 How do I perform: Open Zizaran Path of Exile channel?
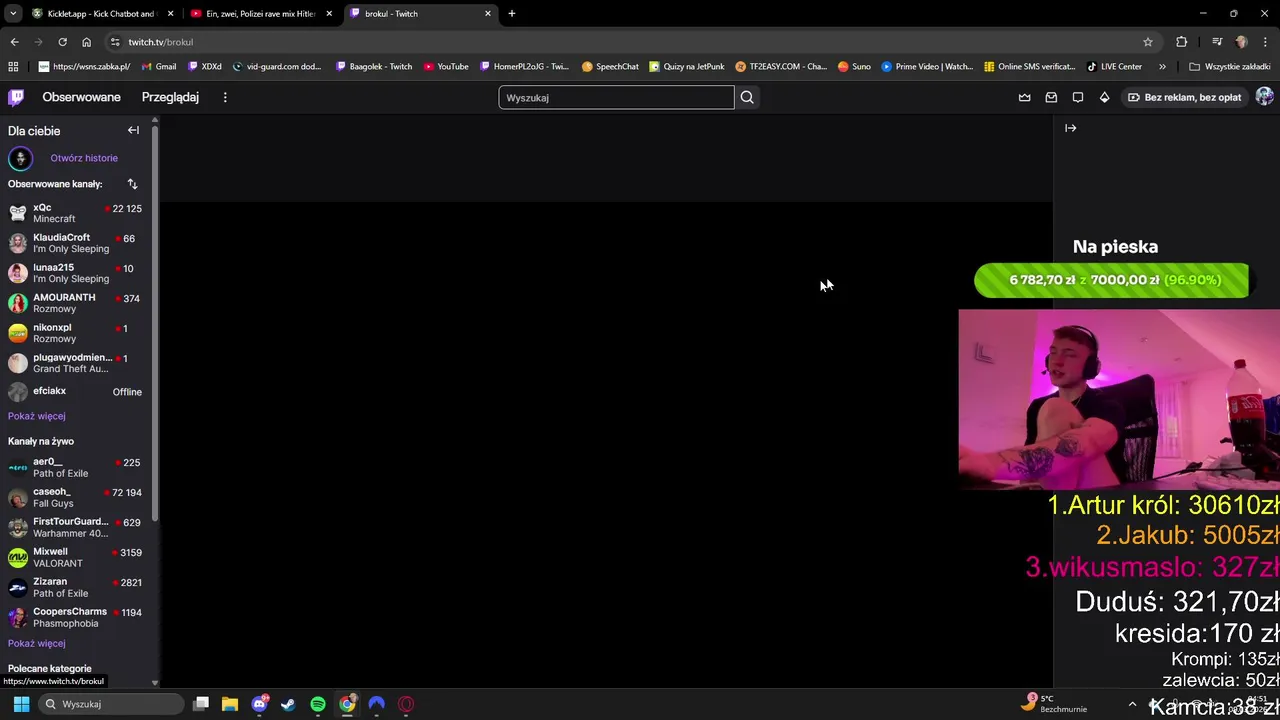click(x=75, y=587)
